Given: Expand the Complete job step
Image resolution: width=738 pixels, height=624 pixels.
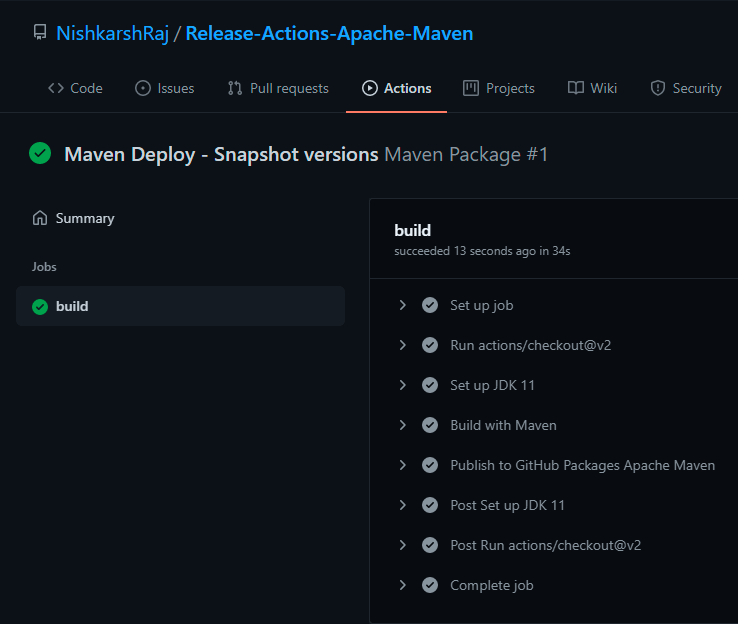Looking at the screenshot, I should pyautogui.click(x=402, y=585).
